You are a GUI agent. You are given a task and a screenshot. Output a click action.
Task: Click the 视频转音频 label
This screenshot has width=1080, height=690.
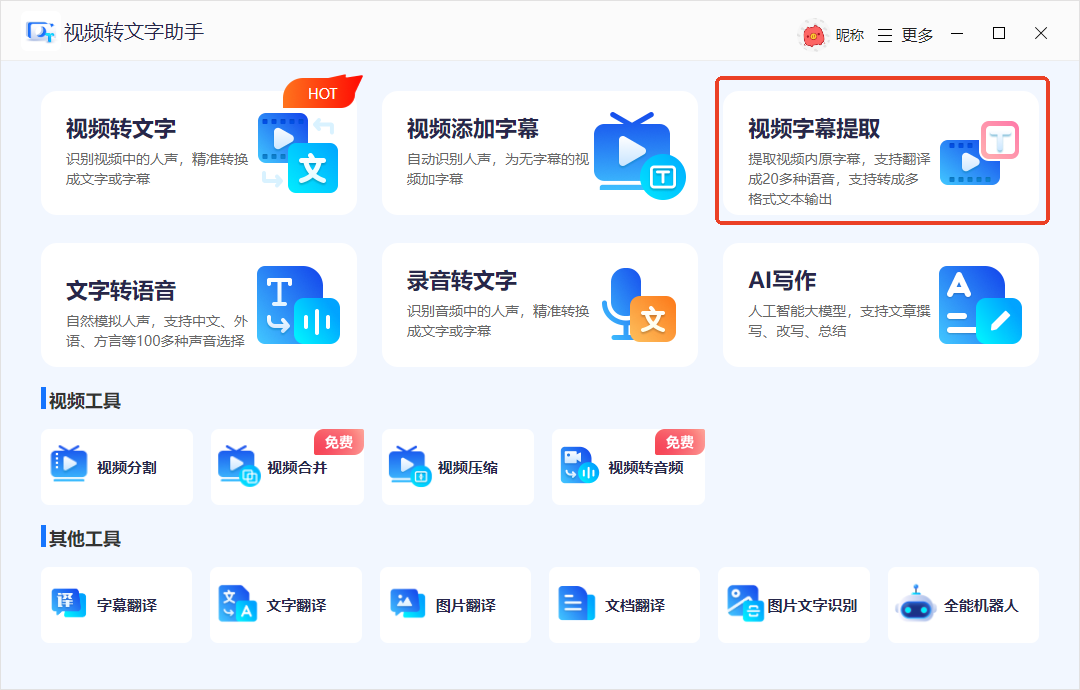[x=645, y=468]
